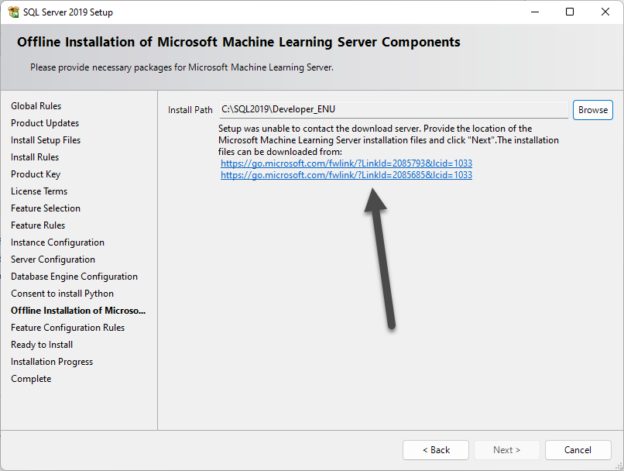Click the Browse button
This screenshot has width=624, height=471.
[592, 110]
